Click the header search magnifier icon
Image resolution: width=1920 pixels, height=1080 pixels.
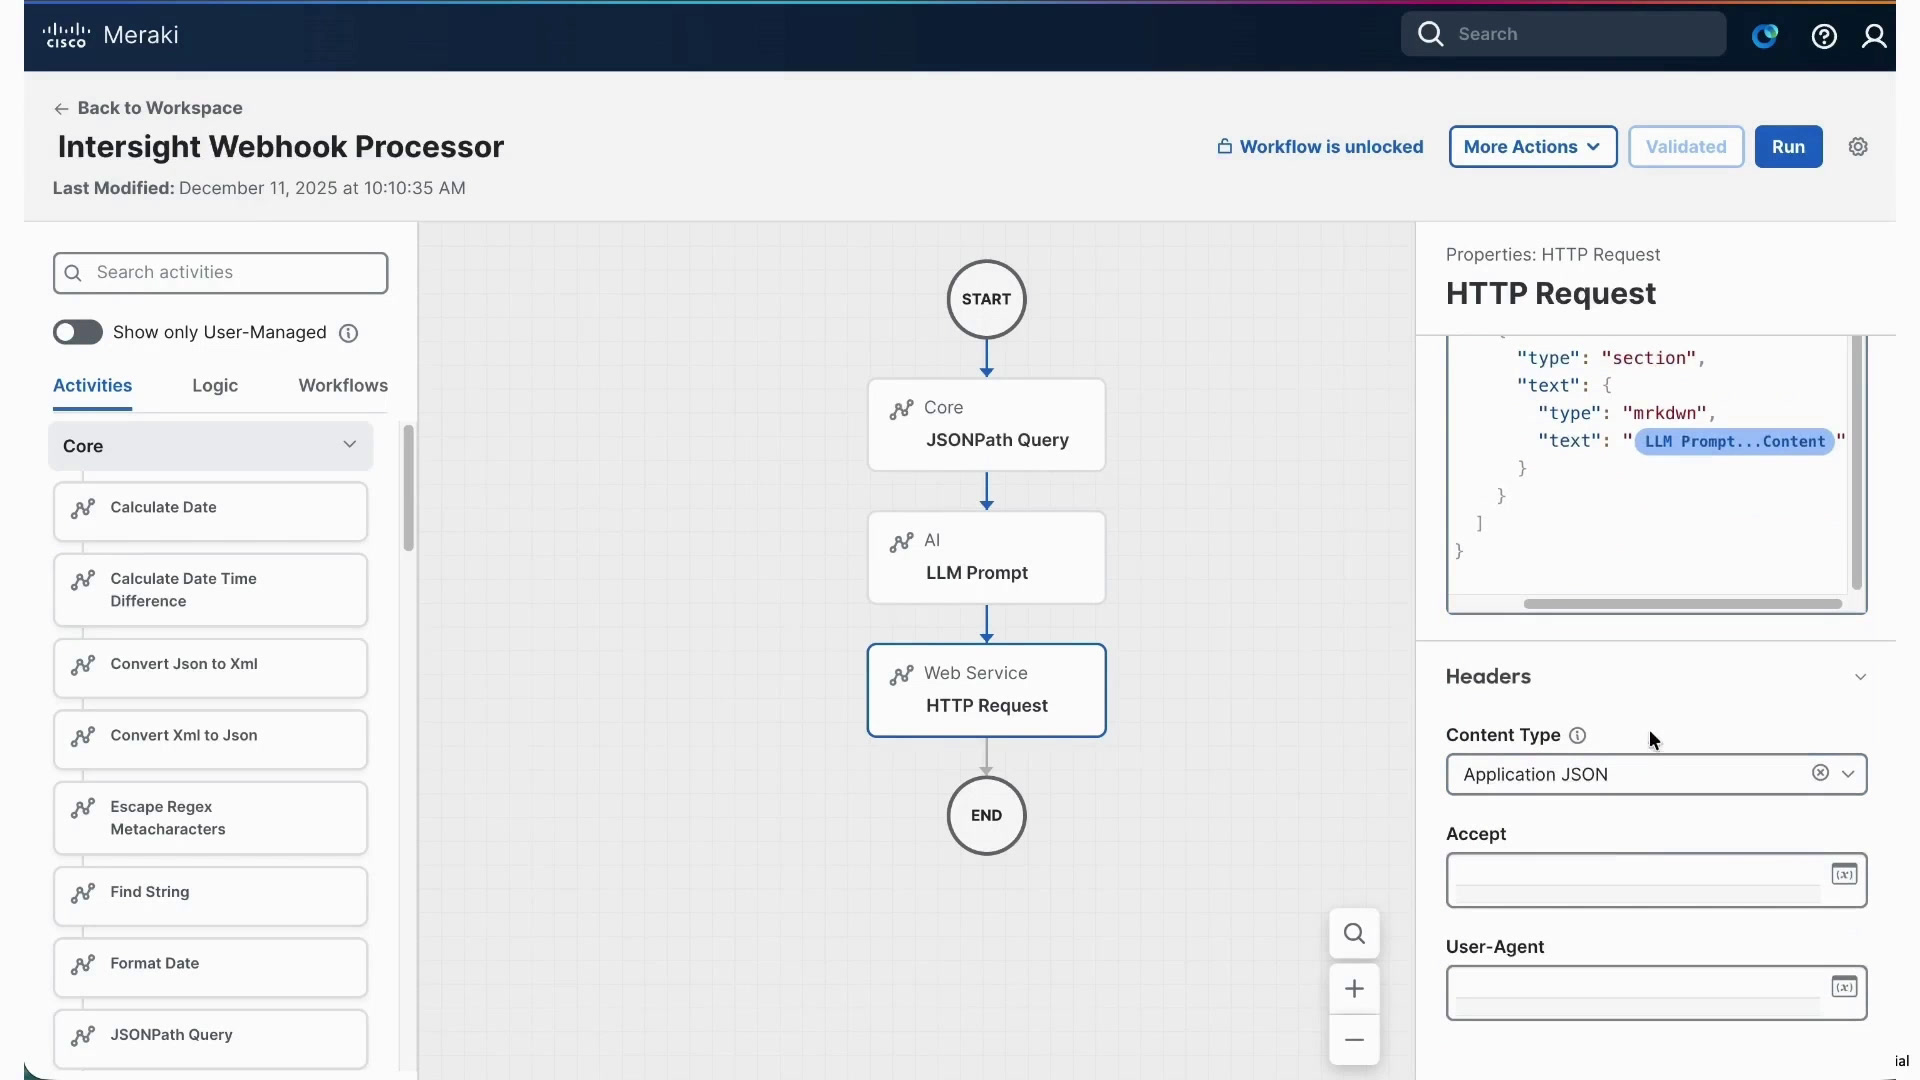pos(1431,34)
